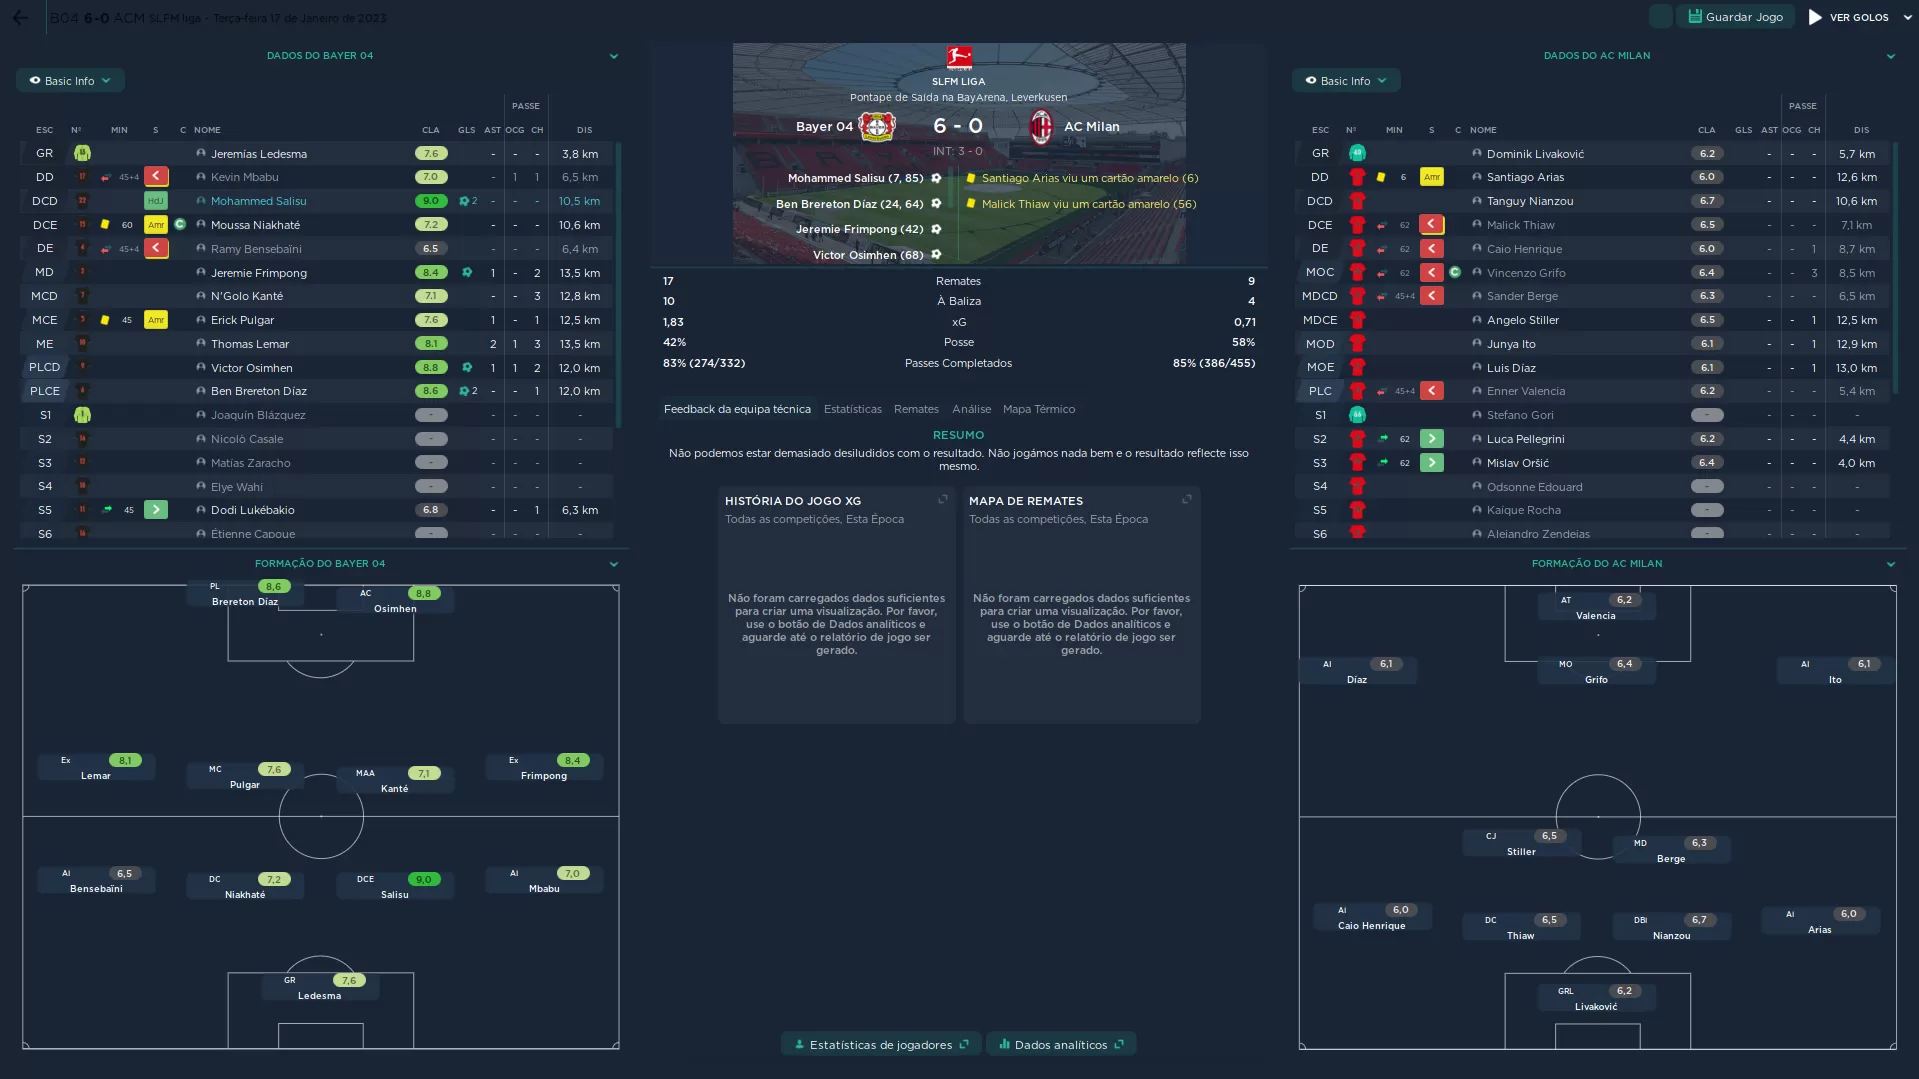Viewport: 1919px width, 1079px height.
Task: Collapse the Dados do Bayer 04 panel chevron
Action: [x=614, y=56]
